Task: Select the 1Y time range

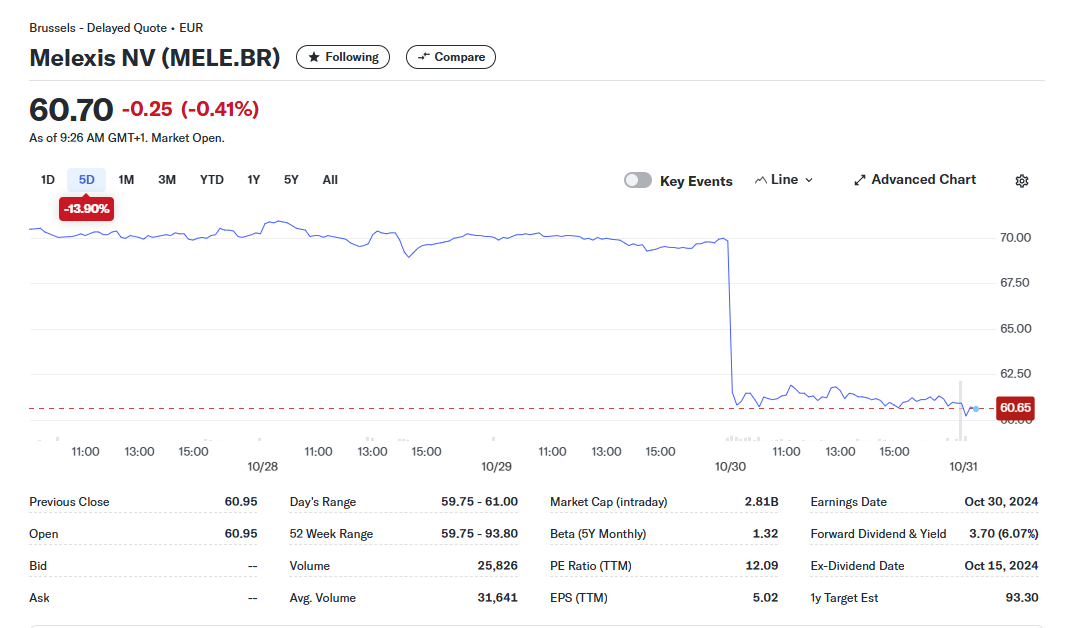Action: coord(254,180)
